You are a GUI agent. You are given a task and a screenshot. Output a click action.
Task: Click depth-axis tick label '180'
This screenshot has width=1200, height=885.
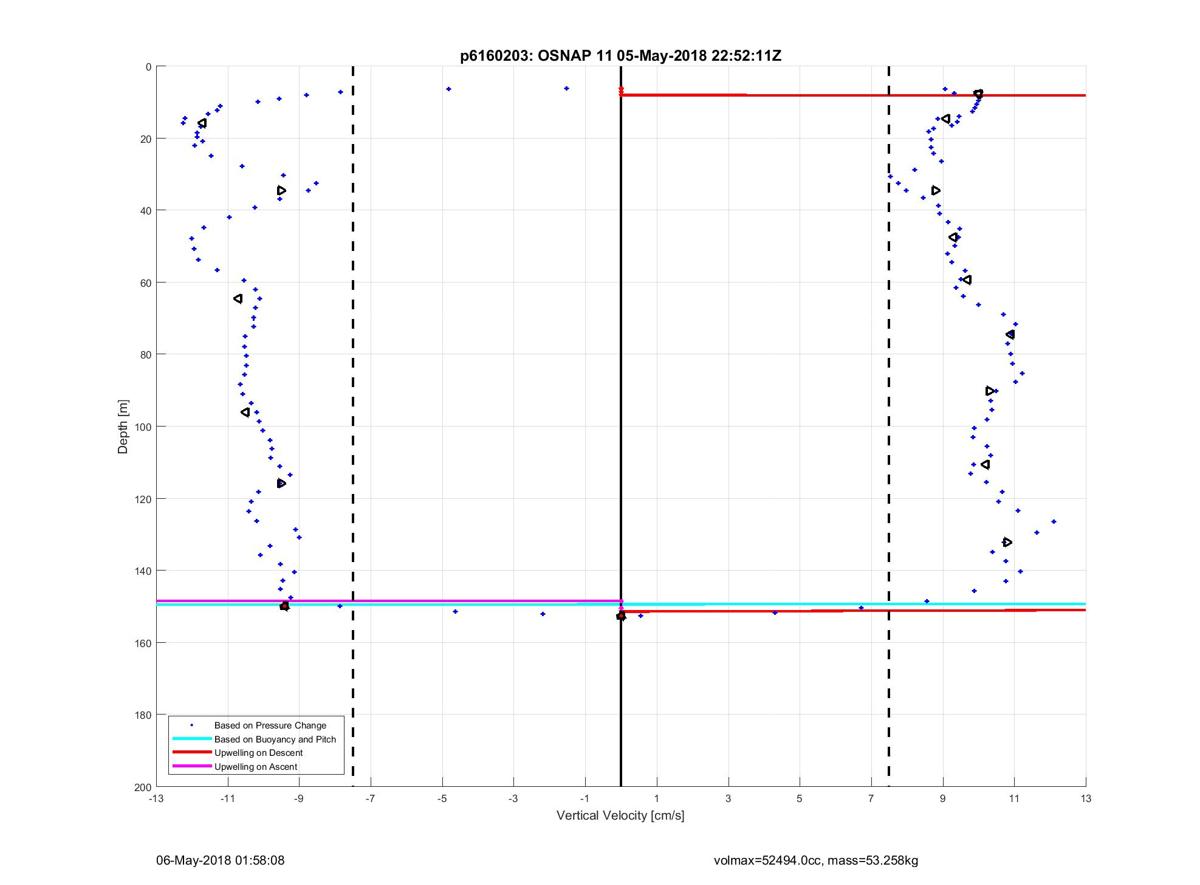pyautogui.click(x=142, y=715)
